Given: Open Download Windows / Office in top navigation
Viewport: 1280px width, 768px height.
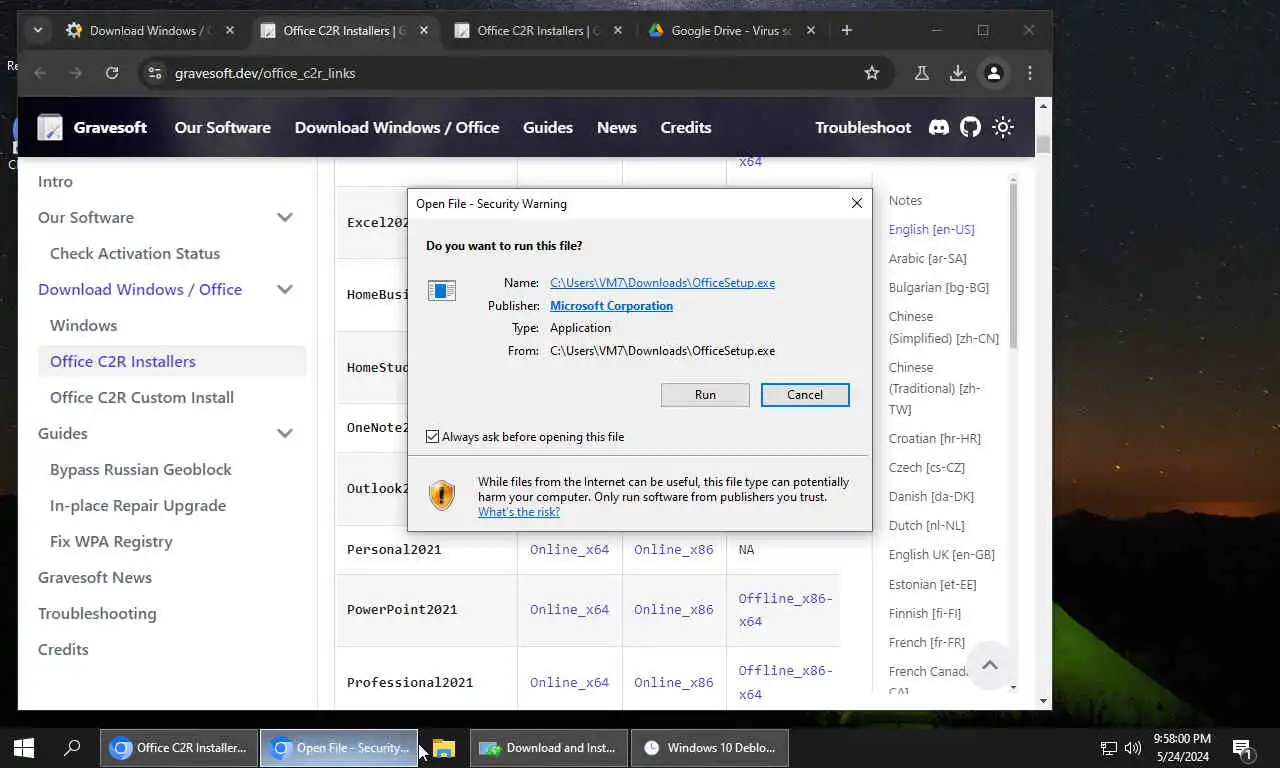Looking at the screenshot, I should (x=397, y=127).
